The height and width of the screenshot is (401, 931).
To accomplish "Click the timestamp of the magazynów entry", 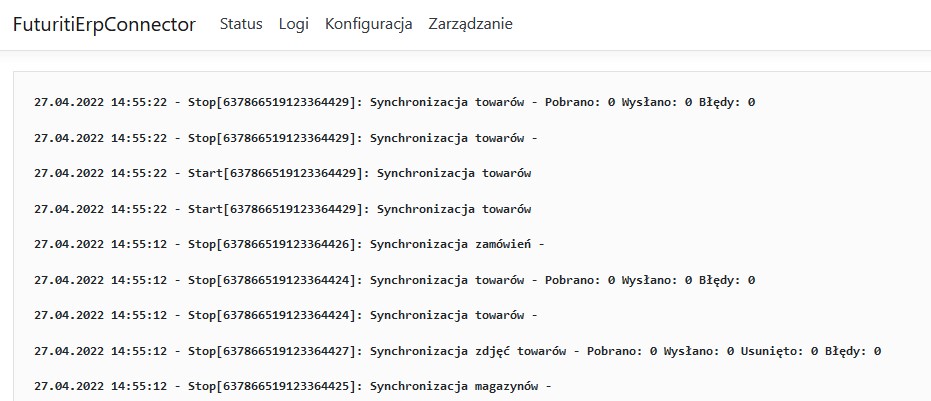I will pos(100,386).
